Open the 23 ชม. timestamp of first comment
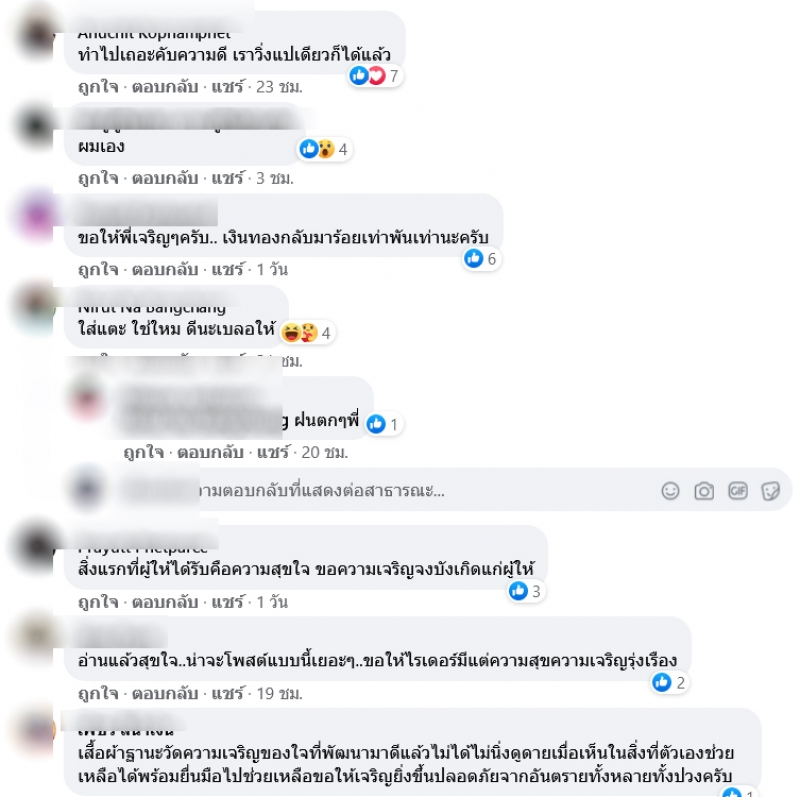Image resolution: width=800 pixels, height=797 pixels. (x=279, y=87)
